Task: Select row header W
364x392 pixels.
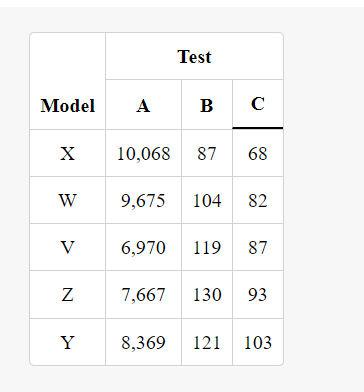Action: 68,200
